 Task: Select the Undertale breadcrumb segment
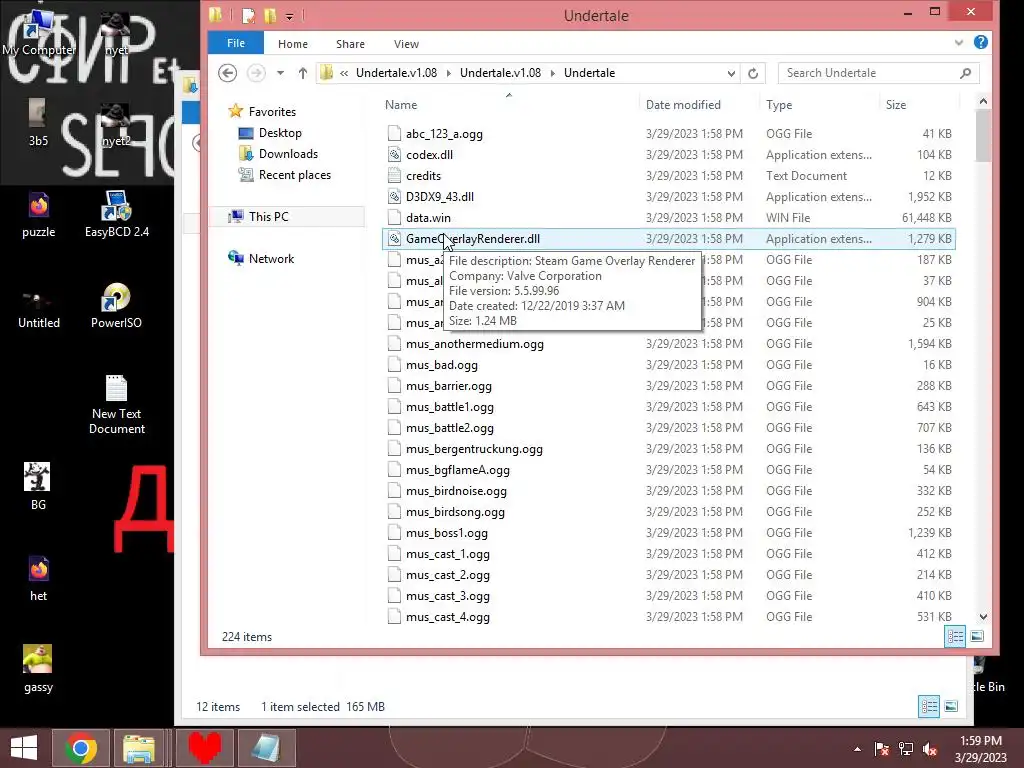[x=589, y=73]
